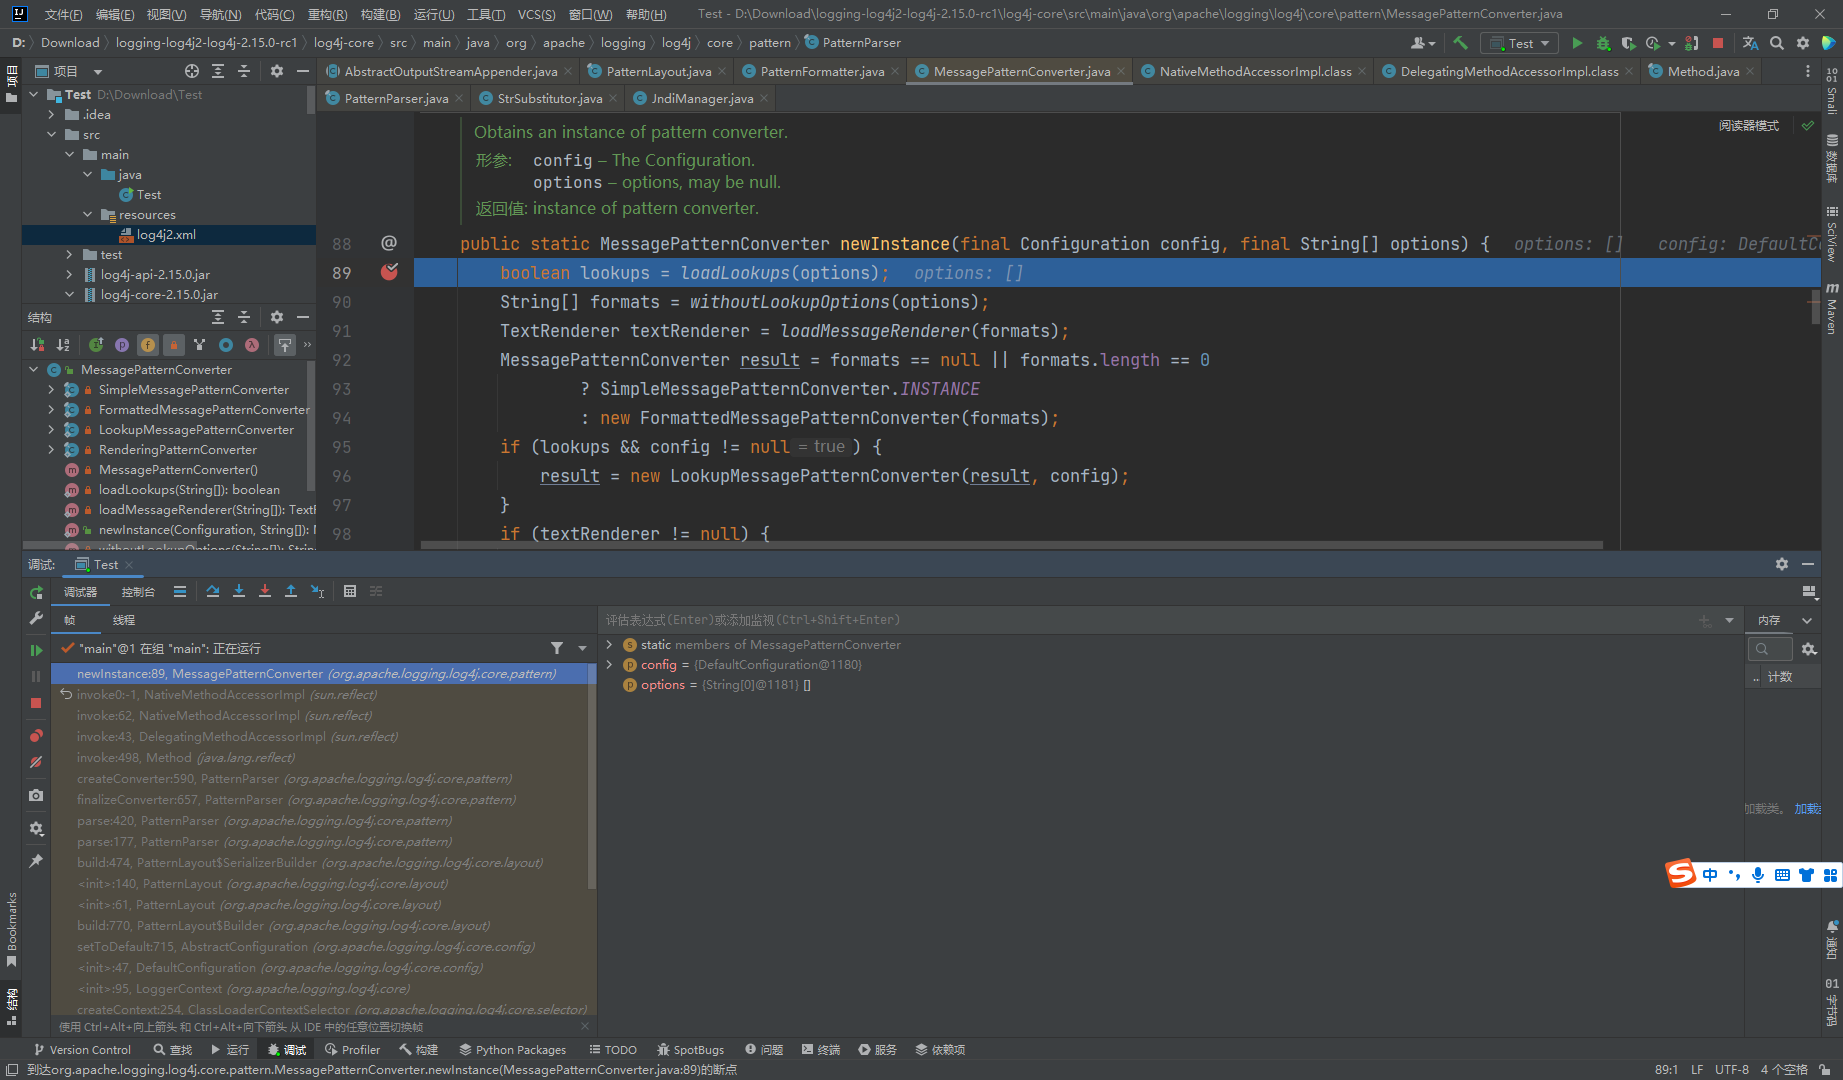Select createConverter:590, PatternParser stack frame
The width and height of the screenshot is (1843, 1080).
(x=323, y=778)
